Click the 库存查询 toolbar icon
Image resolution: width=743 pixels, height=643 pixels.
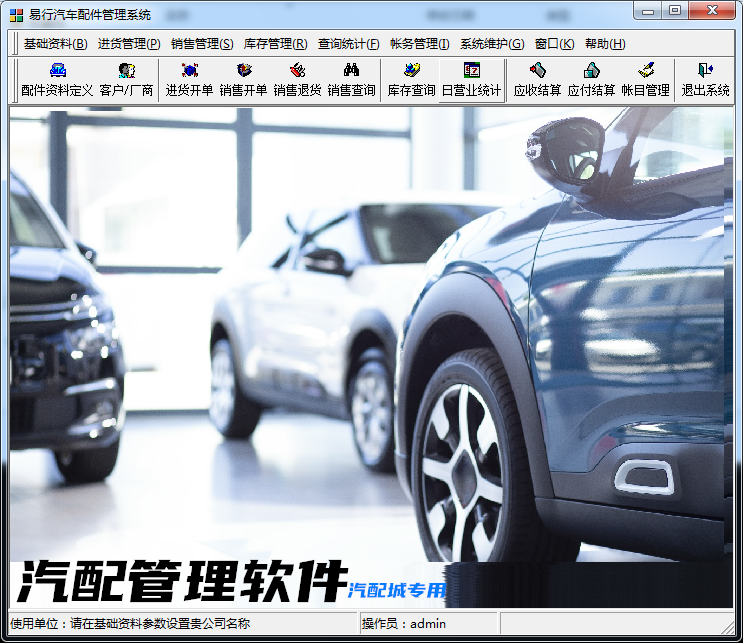(411, 80)
